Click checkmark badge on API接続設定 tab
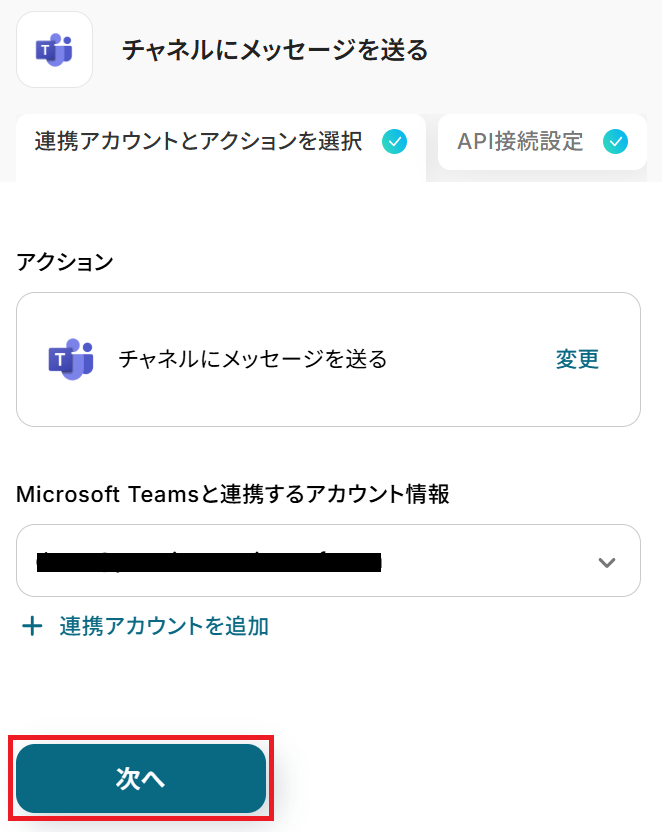Viewport: 662px width, 832px height. [616, 141]
